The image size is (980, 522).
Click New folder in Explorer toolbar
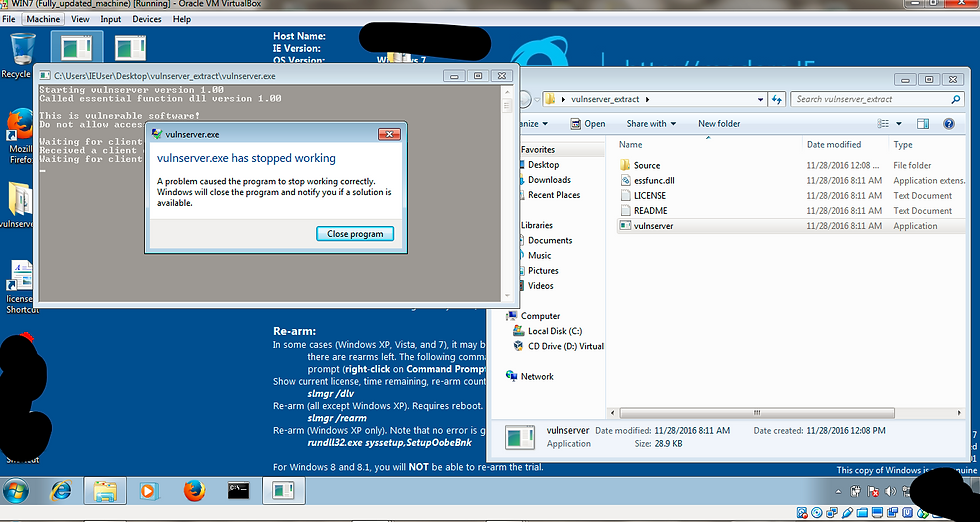click(719, 124)
